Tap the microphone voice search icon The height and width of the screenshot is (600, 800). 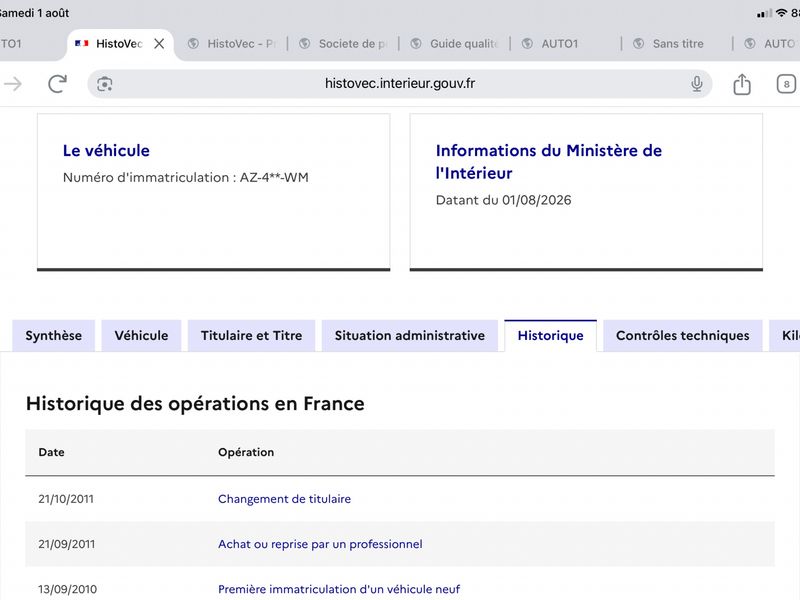696,84
